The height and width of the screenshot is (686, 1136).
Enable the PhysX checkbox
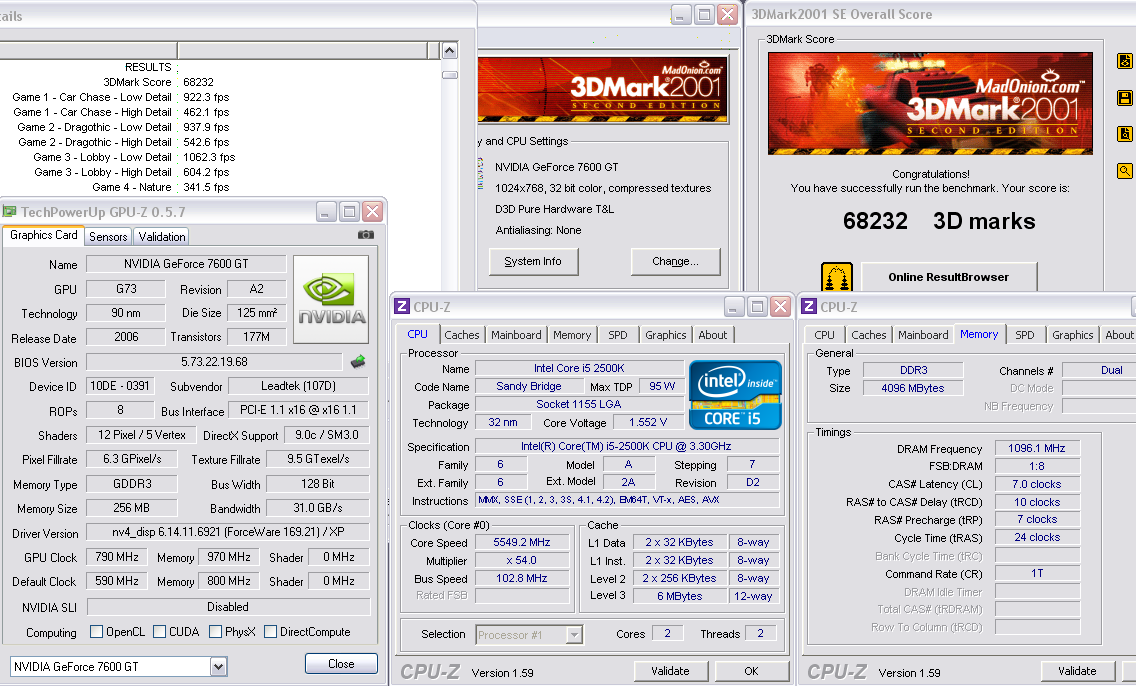click(215, 632)
